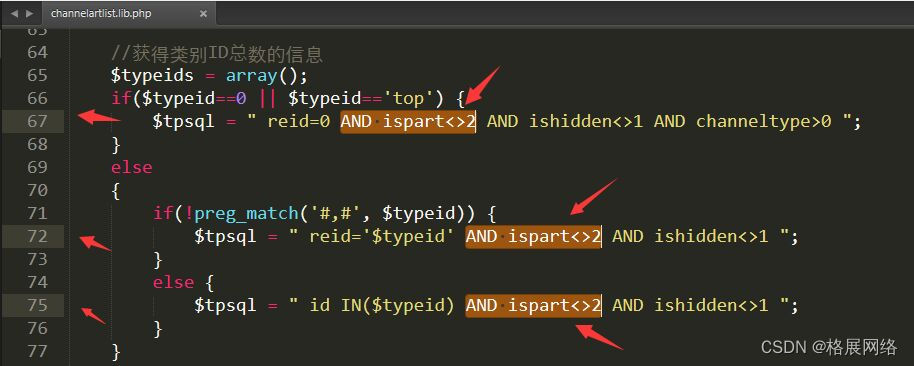Click the 'top' string on line 66
This screenshot has height=366, width=914.
(x=409, y=98)
